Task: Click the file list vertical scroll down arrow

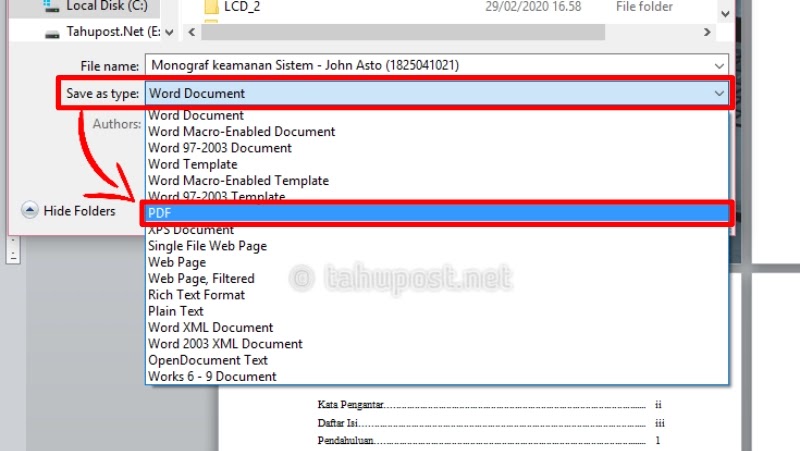Action: (726, 14)
